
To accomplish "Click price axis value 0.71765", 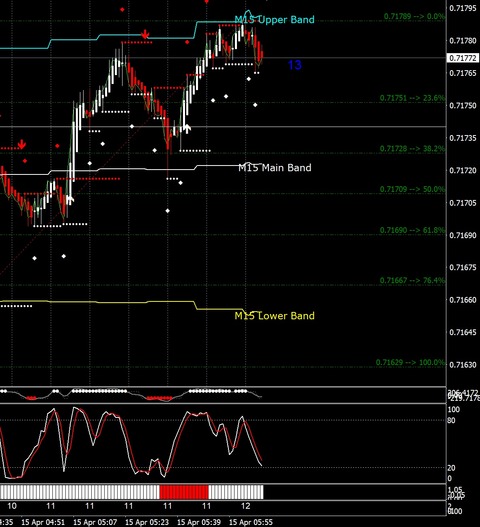I will (x=463, y=73).
